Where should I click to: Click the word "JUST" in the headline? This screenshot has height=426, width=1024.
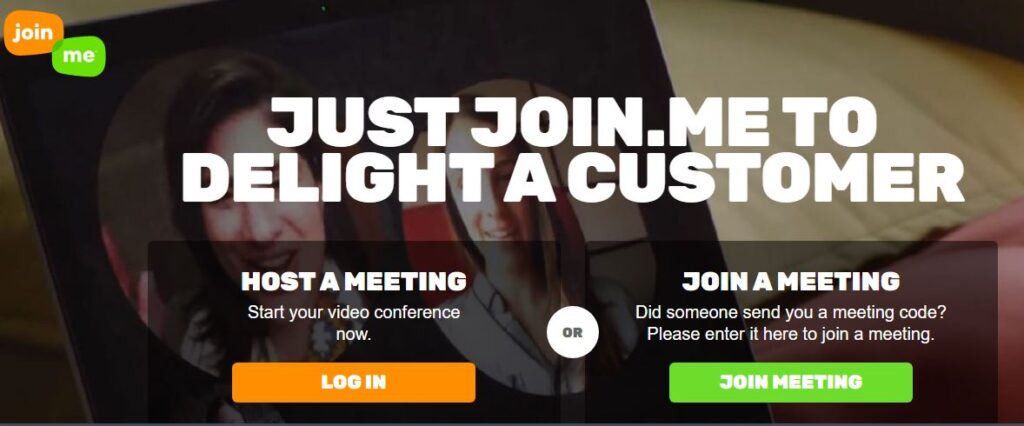point(362,122)
